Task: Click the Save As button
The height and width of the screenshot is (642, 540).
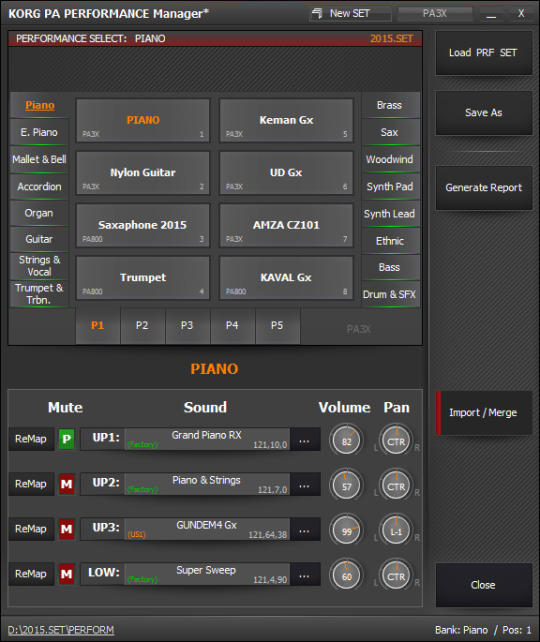Action: [x=484, y=113]
